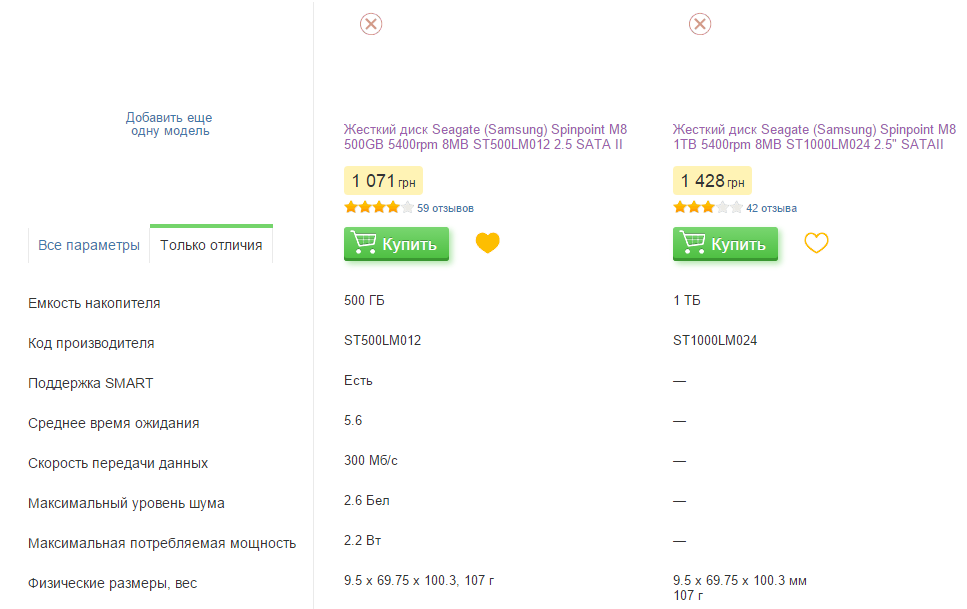The width and height of the screenshot is (967, 609).
Task: Remove the 1TB Spinpoint M8 from comparison
Action: 699,24
